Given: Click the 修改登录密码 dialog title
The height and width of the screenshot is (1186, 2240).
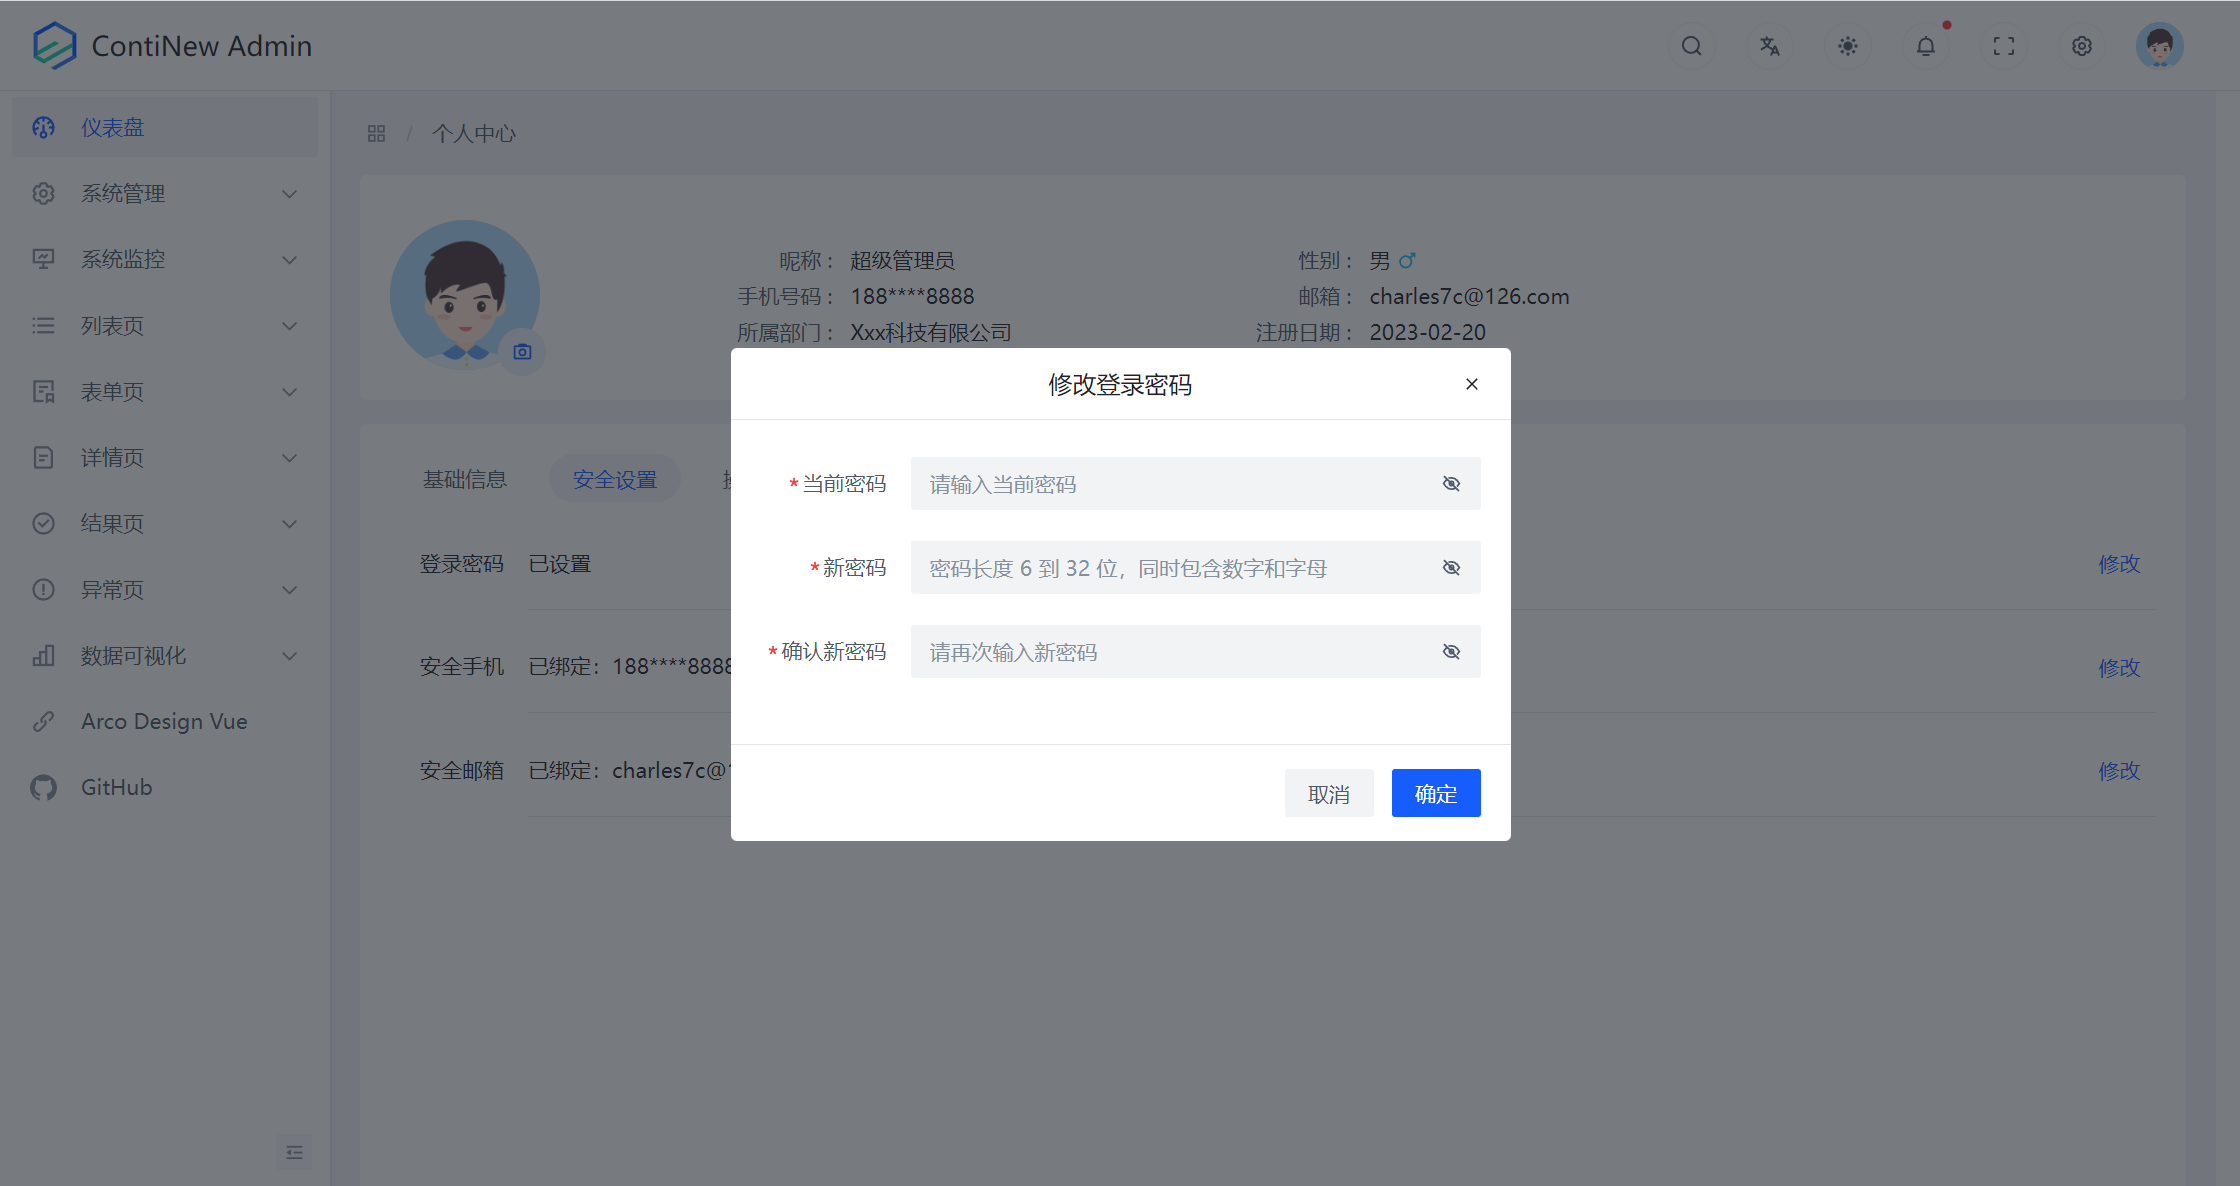Looking at the screenshot, I should tap(1119, 384).
